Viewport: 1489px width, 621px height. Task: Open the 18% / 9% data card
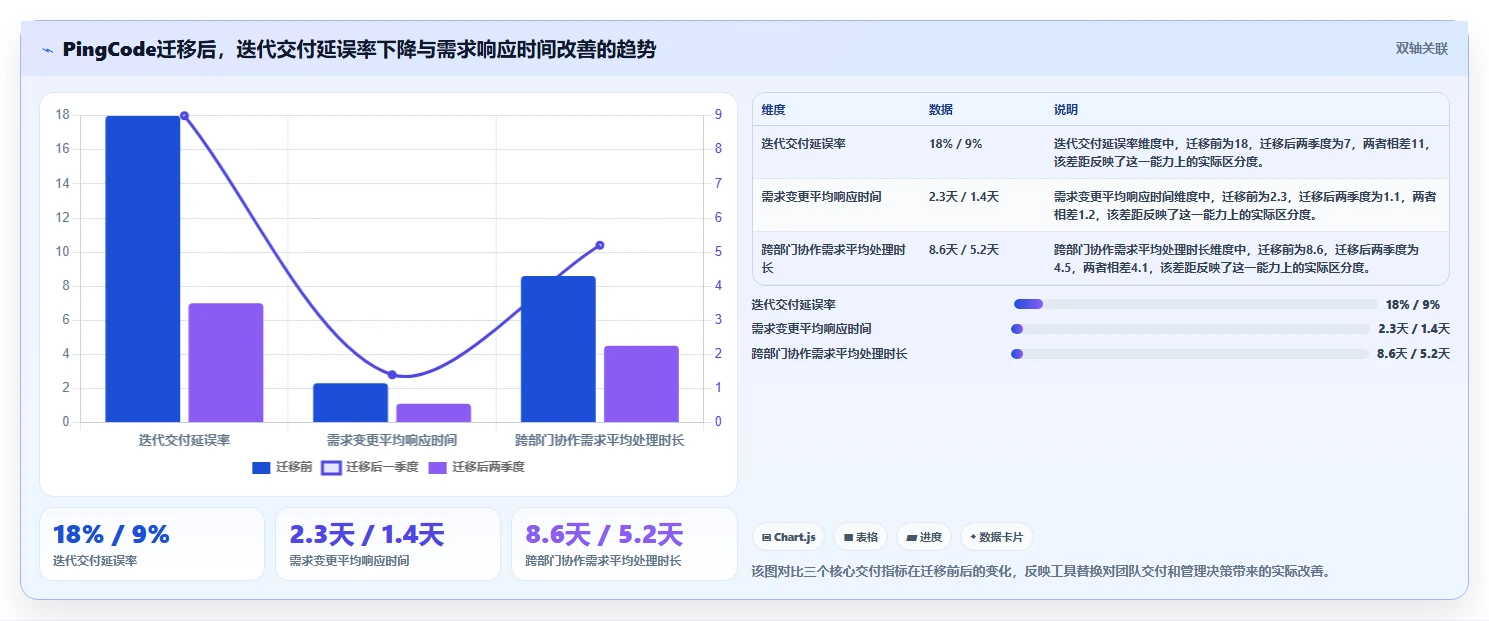pyautogui.click(x=152, y=544)
